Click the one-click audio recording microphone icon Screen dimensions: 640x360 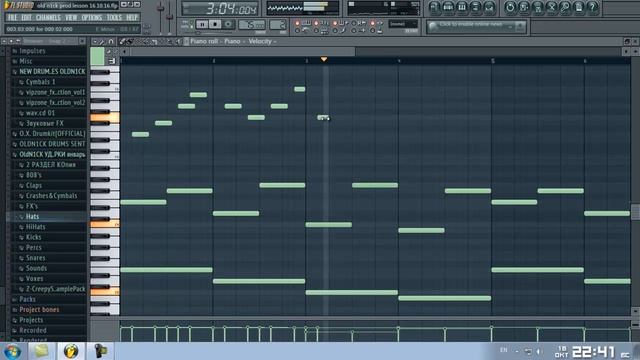tap(565, 8)
